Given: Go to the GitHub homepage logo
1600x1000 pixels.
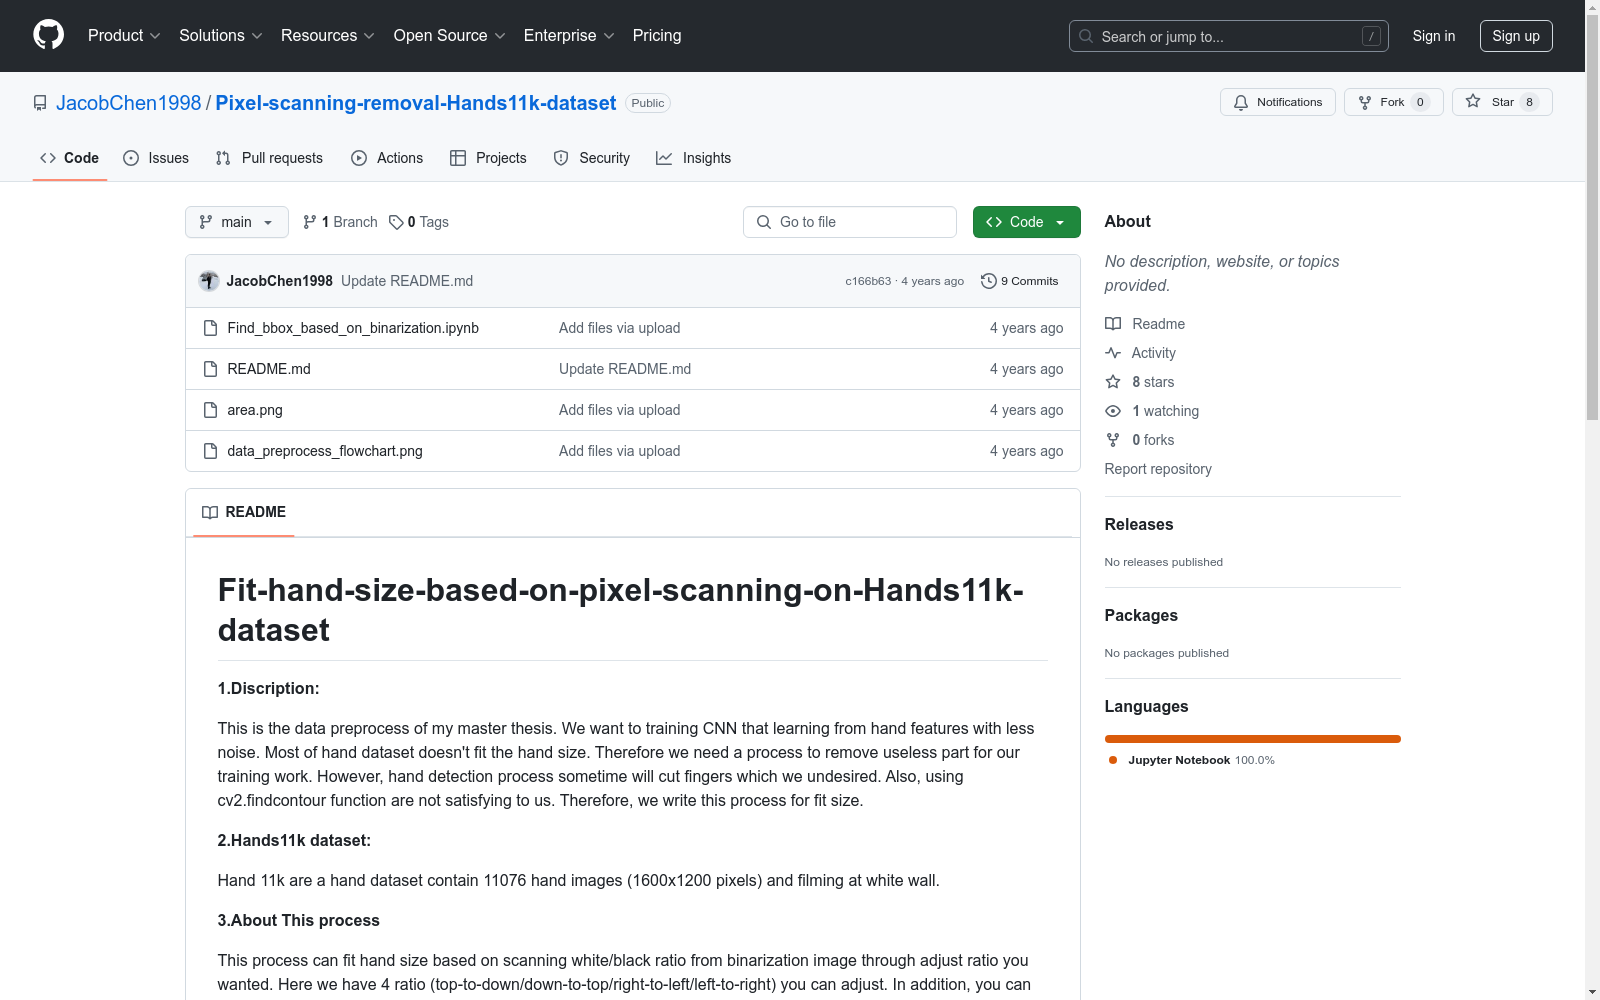Looking at the screenshot, I should 48,35.
